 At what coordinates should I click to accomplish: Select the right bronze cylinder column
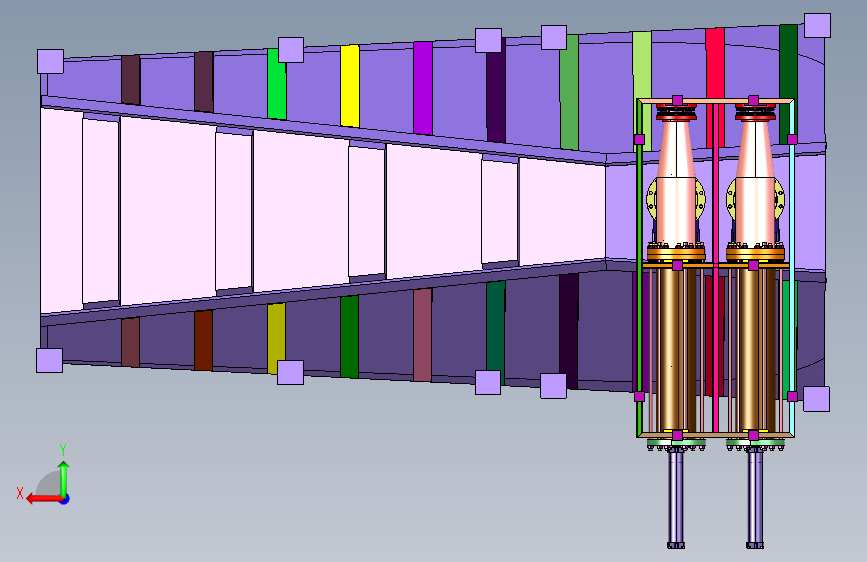755,348
